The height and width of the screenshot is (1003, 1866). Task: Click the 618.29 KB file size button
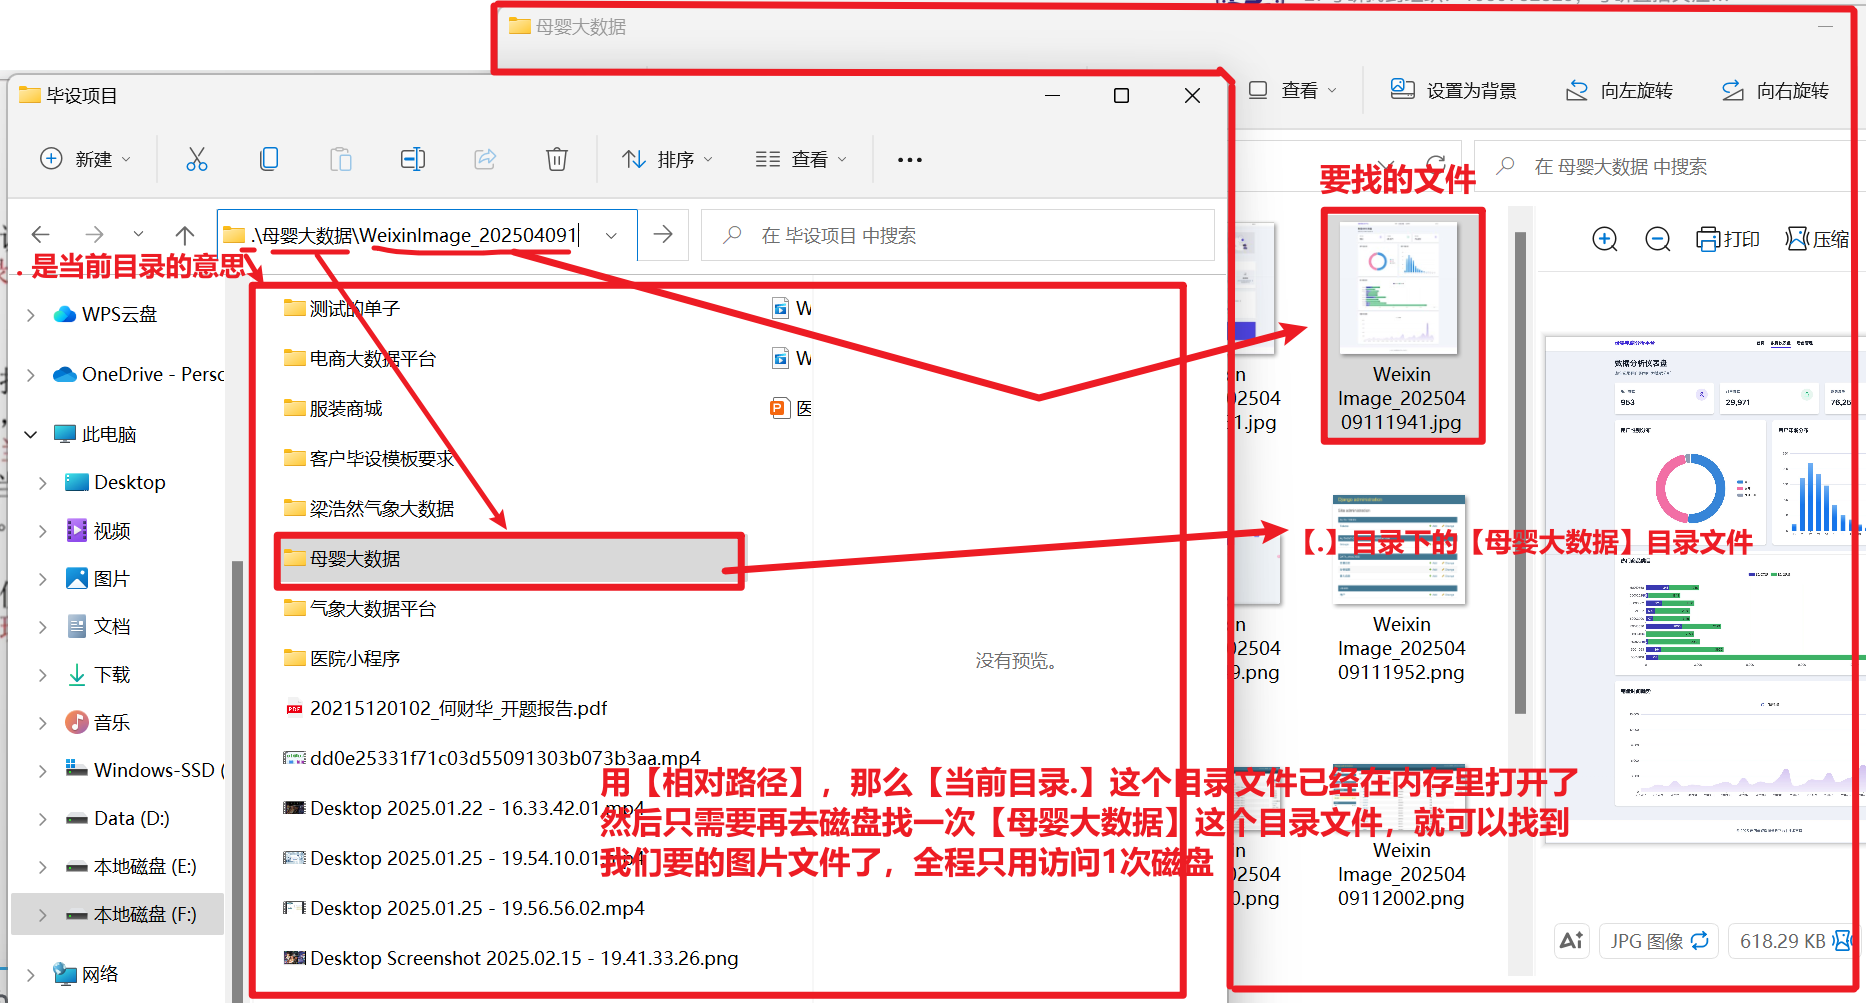click(x=1794, y=941)
